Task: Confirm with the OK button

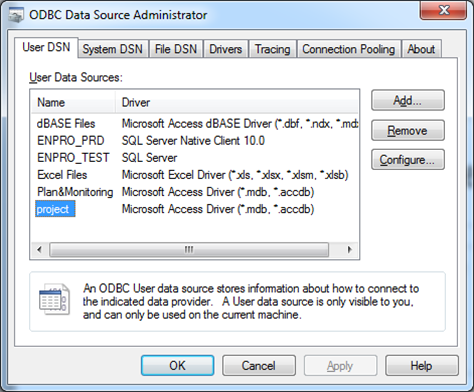Action: click(177, 366)
